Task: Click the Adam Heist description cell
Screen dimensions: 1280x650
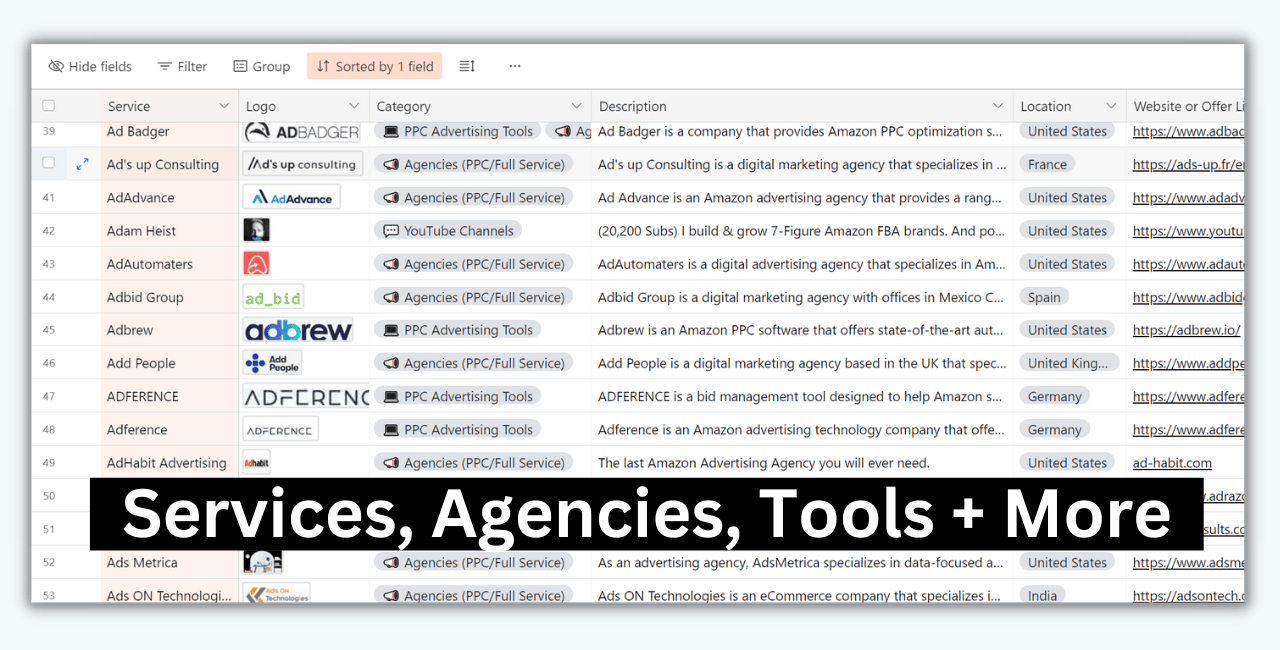Action: pyautogui.click(x=802, y=230)
